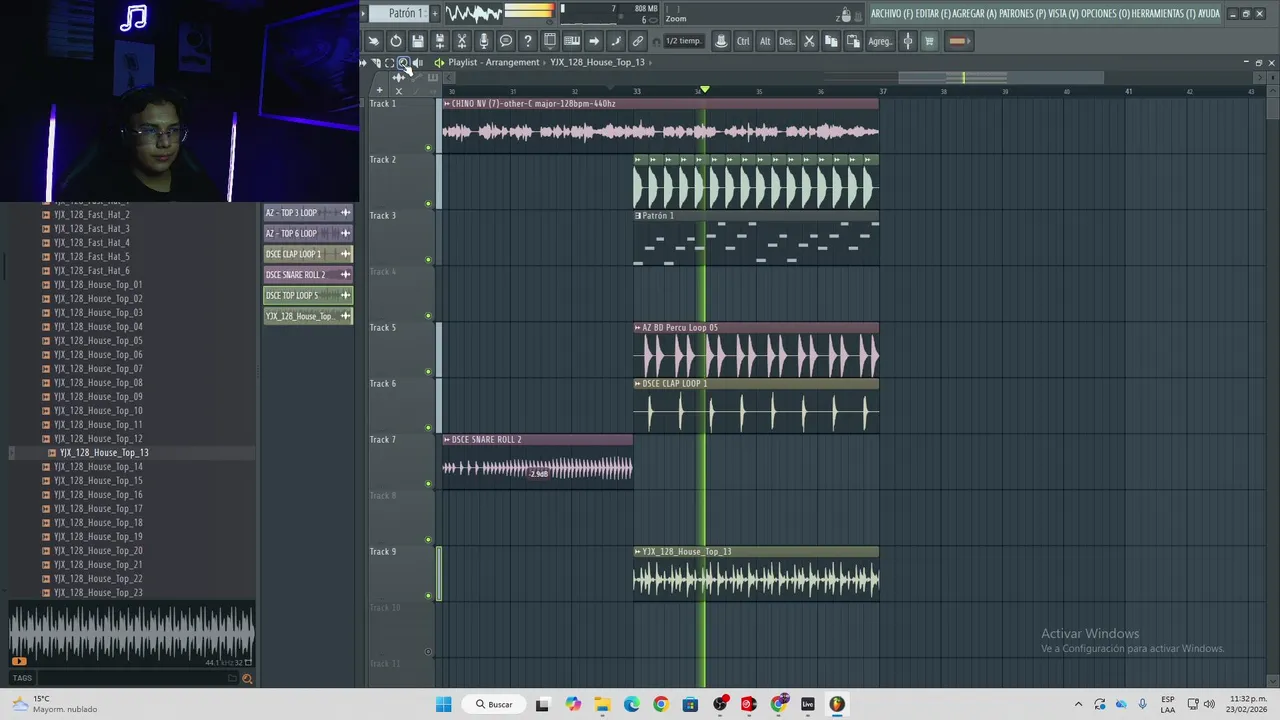Click the hat icon next to Ctrl
1280x720 pixels.
[721, 41]
